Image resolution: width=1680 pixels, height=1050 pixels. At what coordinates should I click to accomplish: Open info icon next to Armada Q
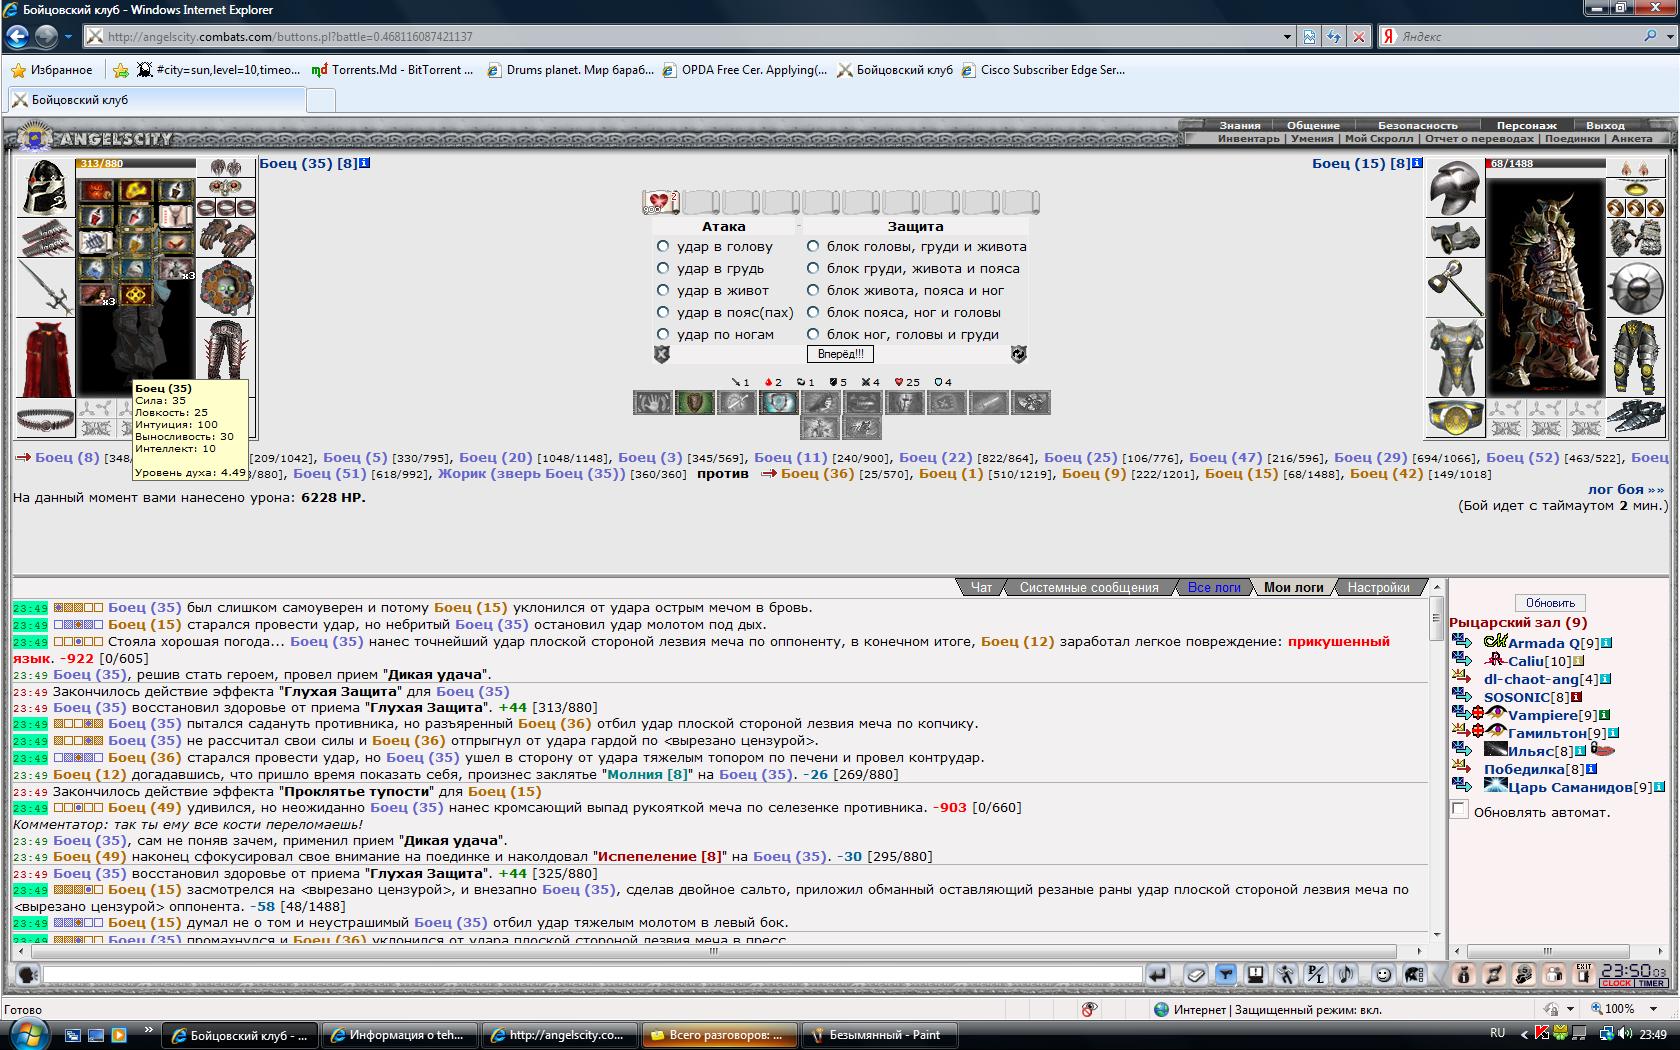point(1606,643)
